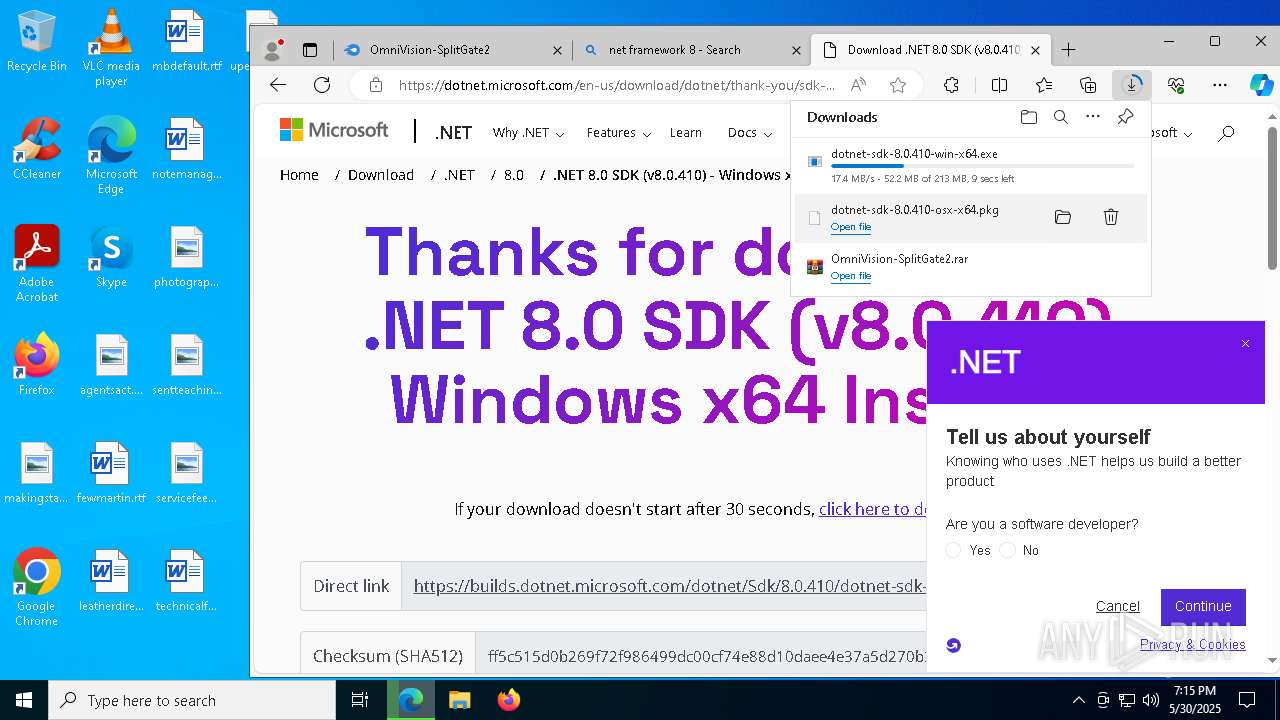Open the Windows Start menu
1280x720 pixels.
point(24,700)
